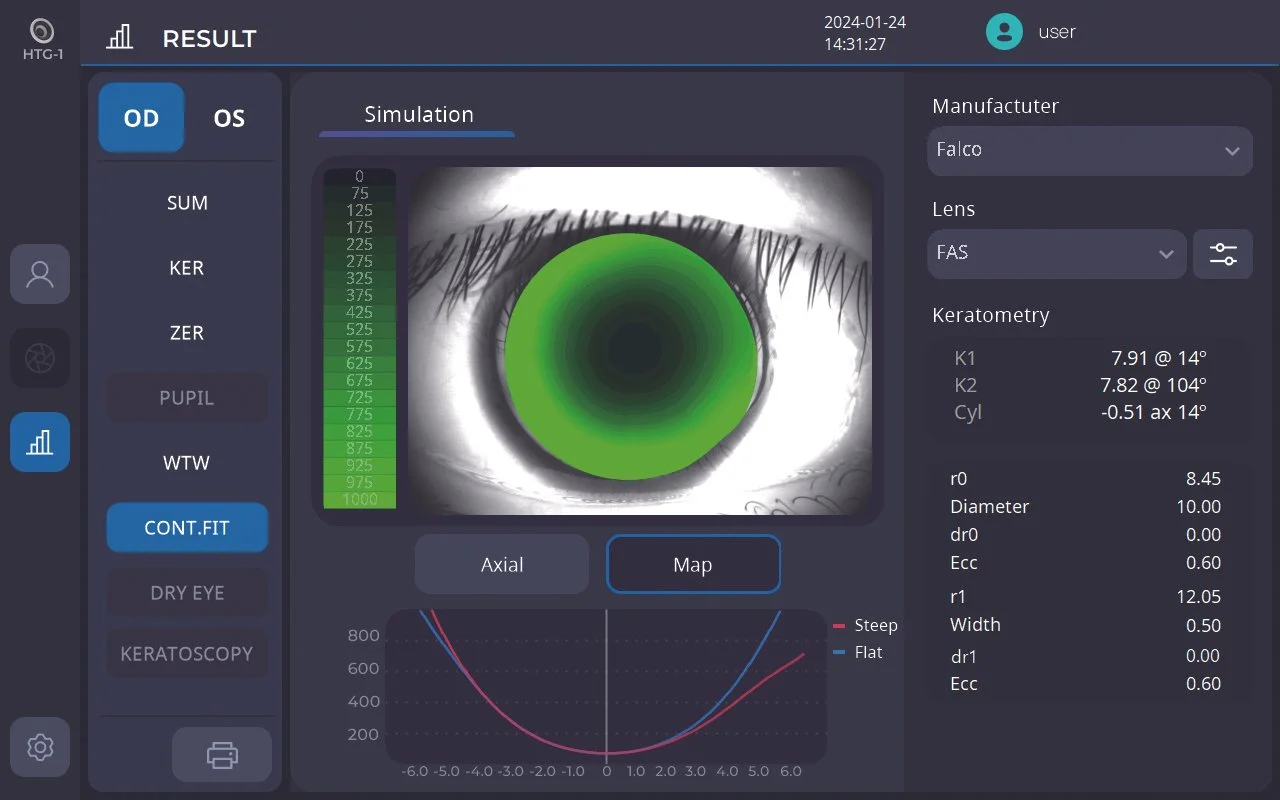This screenshot has width=1280, height=800.
Task: Open WTW results section
Action: (x=187, y=463)
